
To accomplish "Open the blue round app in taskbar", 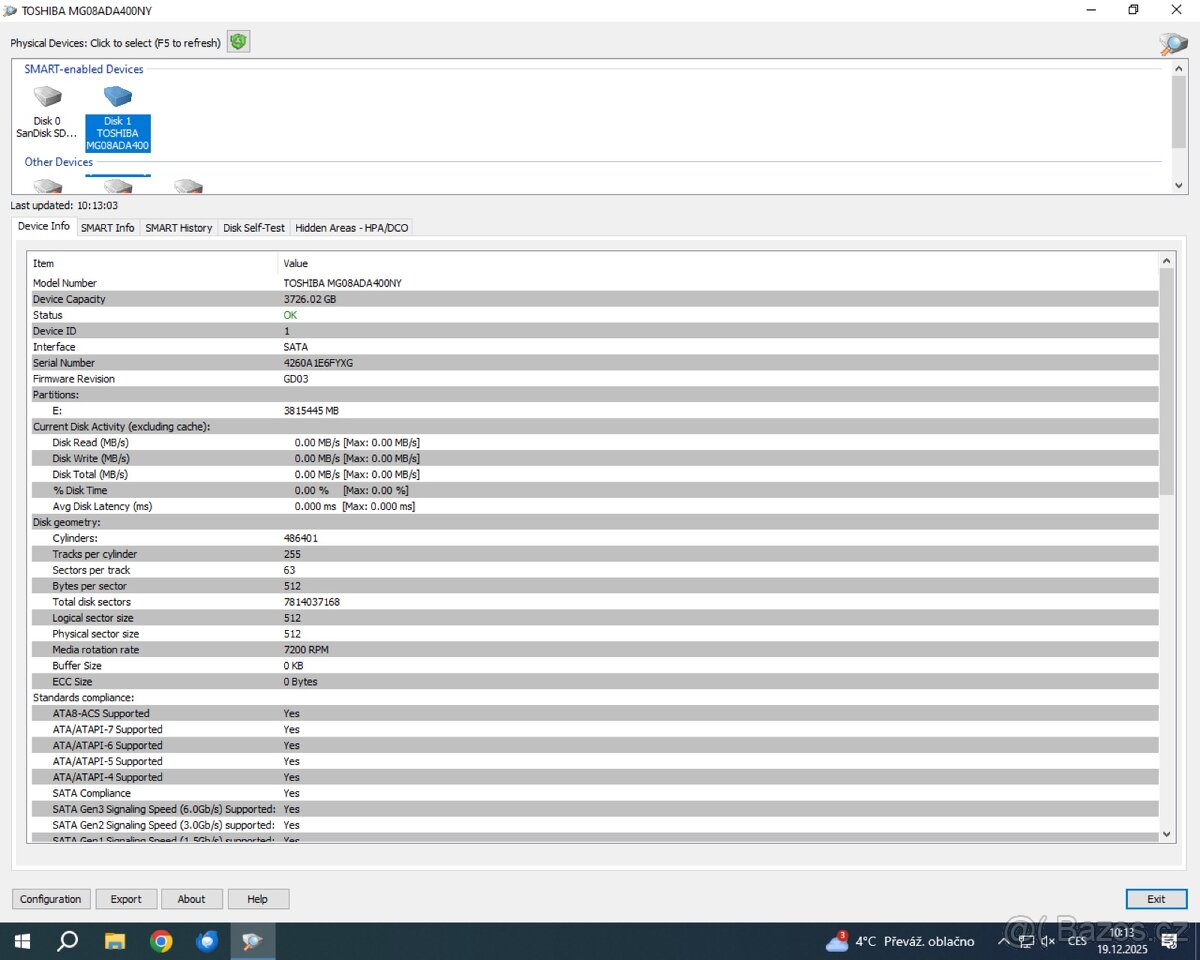I will 207,941.
